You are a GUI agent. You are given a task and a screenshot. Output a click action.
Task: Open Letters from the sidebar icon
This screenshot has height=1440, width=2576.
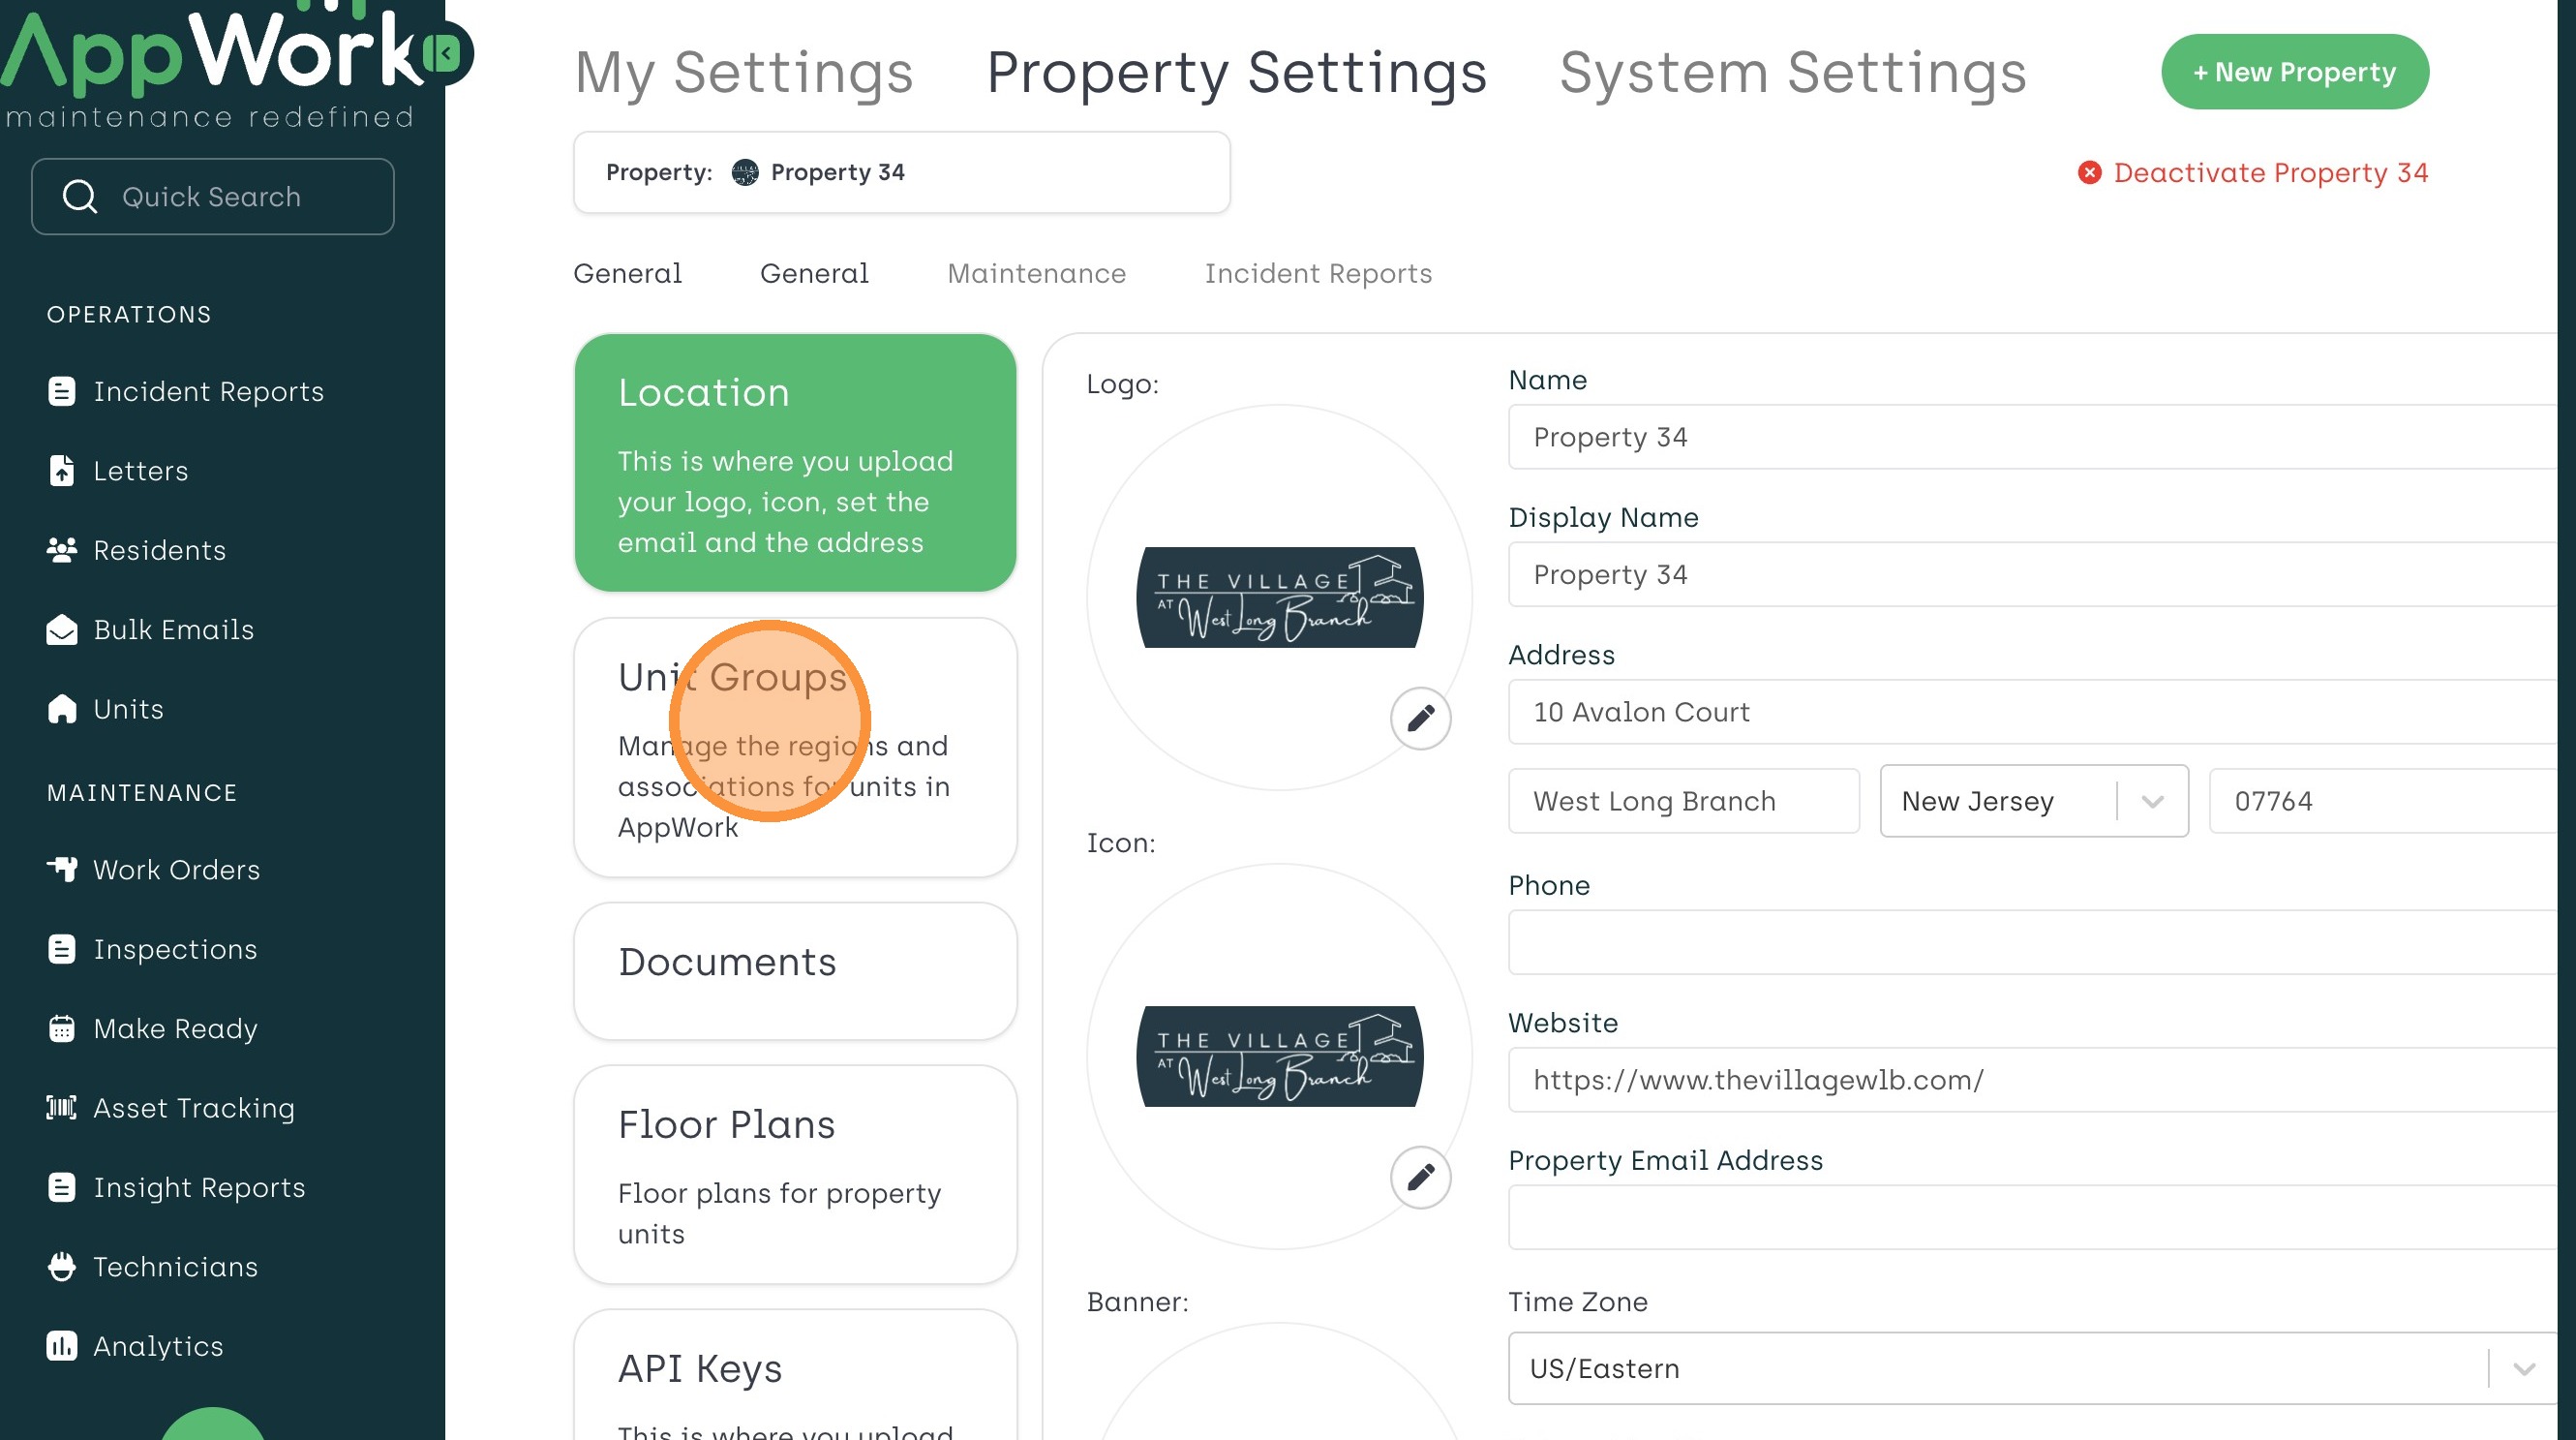[x=61, y=470]
